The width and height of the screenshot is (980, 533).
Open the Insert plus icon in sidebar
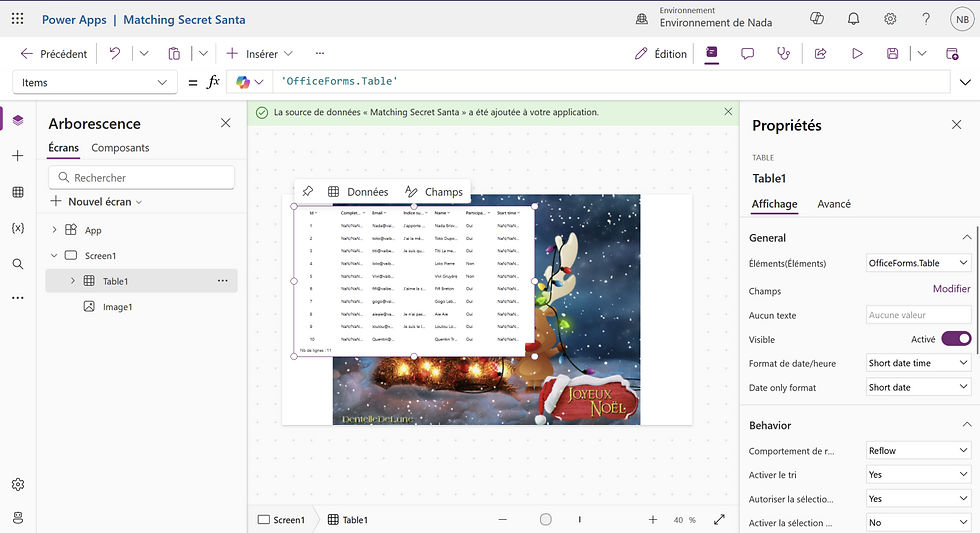coord(18,156)
